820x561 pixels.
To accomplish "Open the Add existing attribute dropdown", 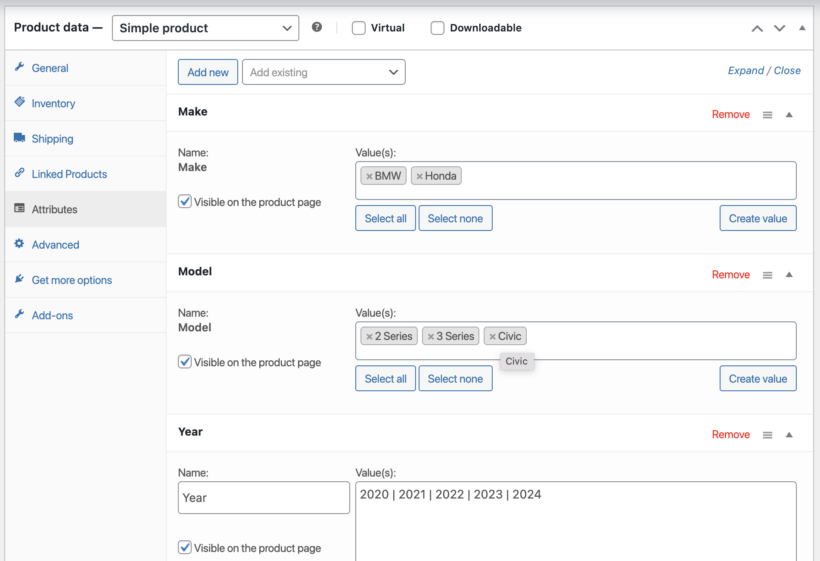I will pyautogui.click(x=324, y=72).
